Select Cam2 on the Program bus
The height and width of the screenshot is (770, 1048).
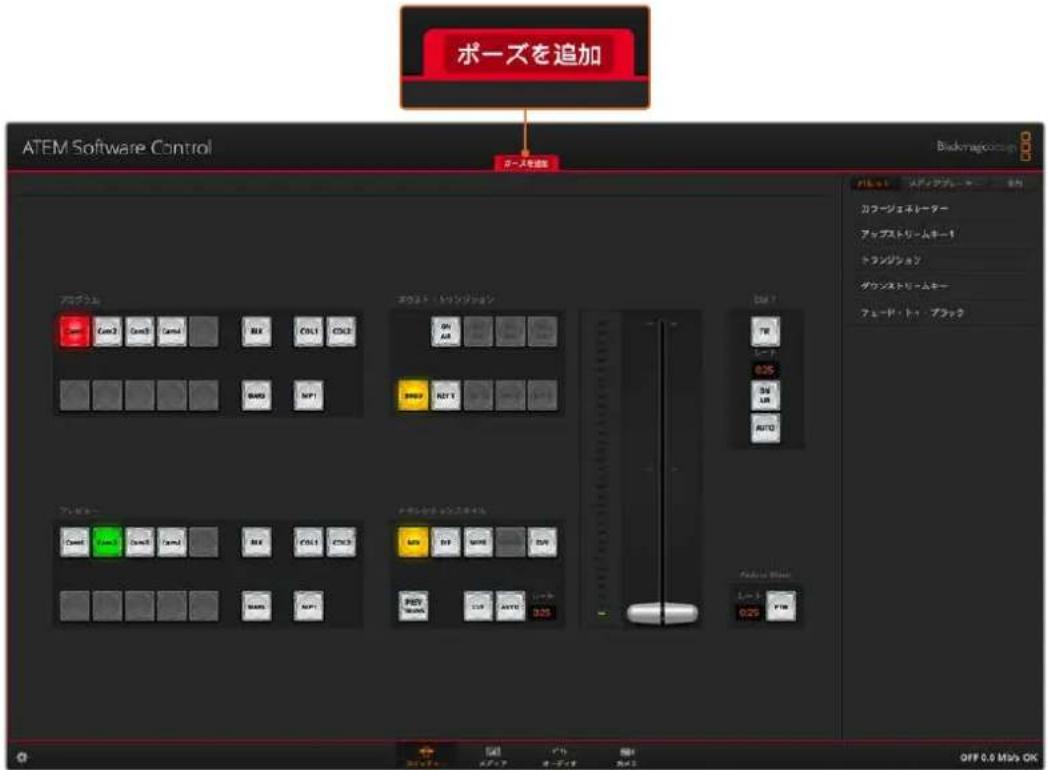107,331
